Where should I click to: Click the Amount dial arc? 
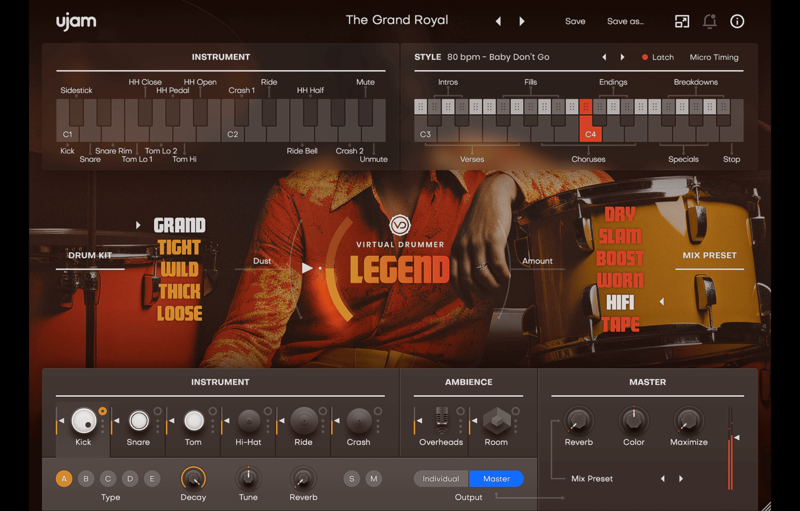coord(504,268)
